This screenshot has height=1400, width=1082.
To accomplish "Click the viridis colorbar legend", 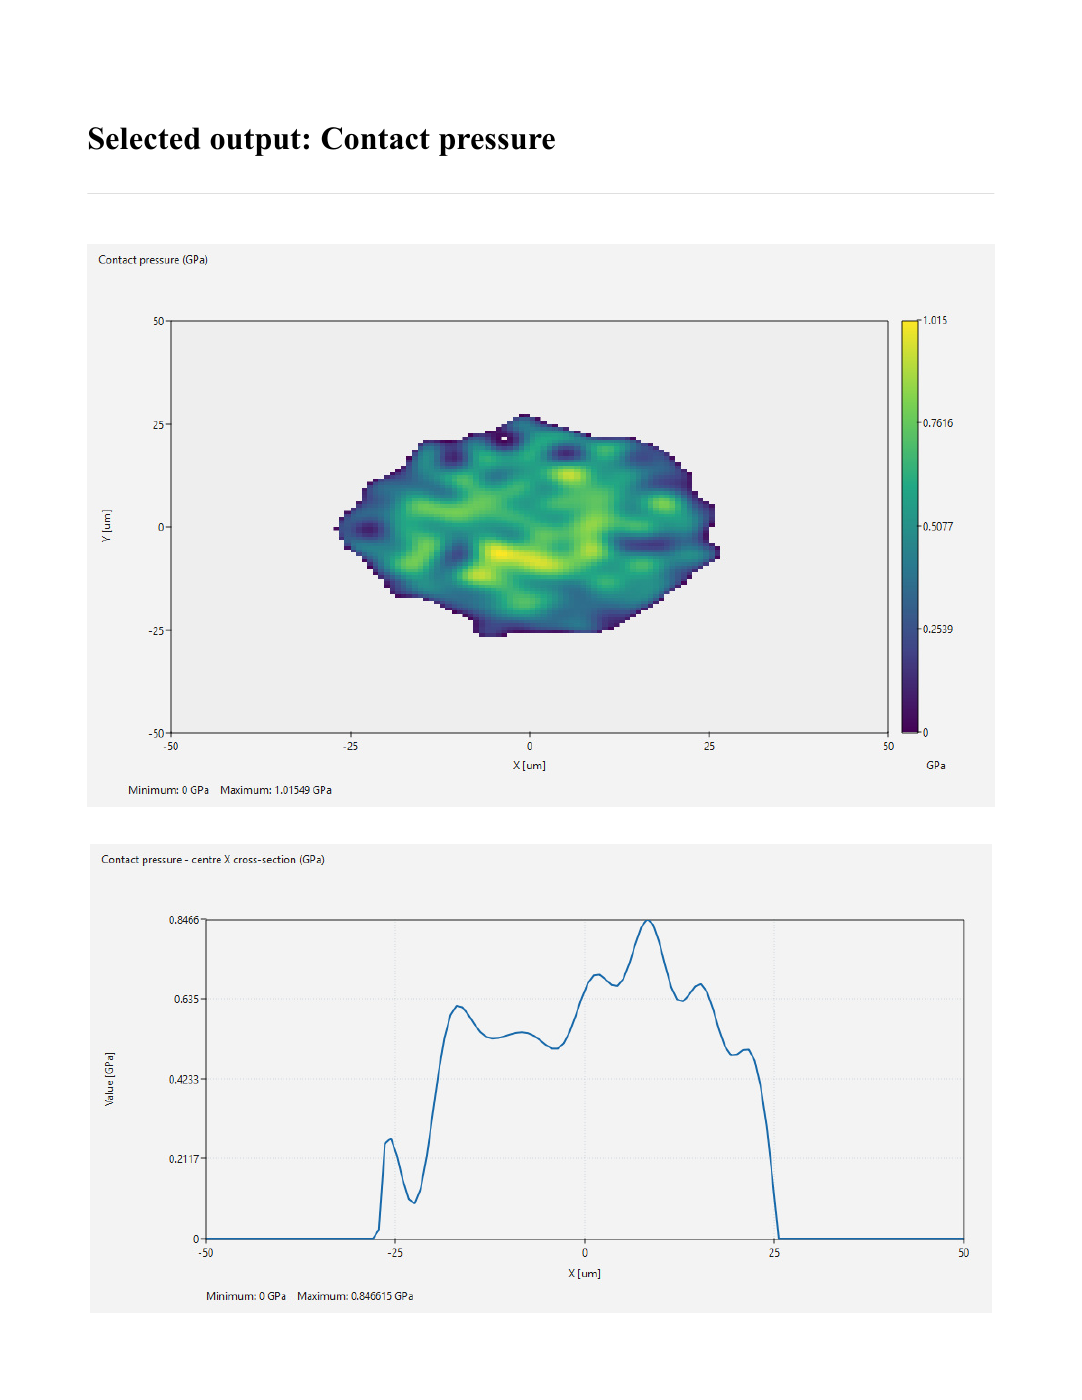I will [x=910, y=527].
